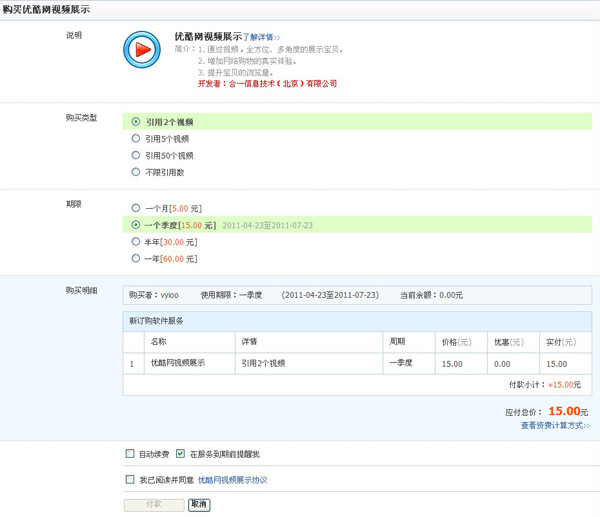
Task: Click the red 开发者 company text
Action: click(x=267, y=83)
